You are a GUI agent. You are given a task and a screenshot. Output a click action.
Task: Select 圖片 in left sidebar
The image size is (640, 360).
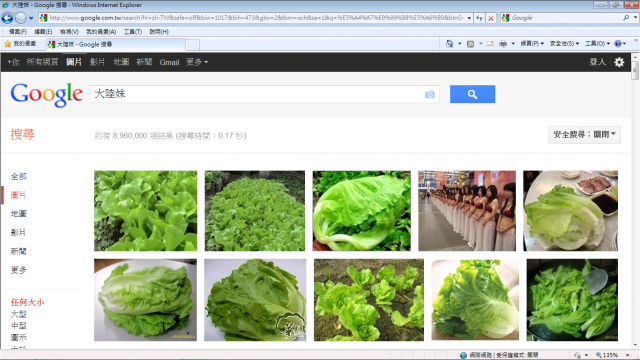coord(18,195)
